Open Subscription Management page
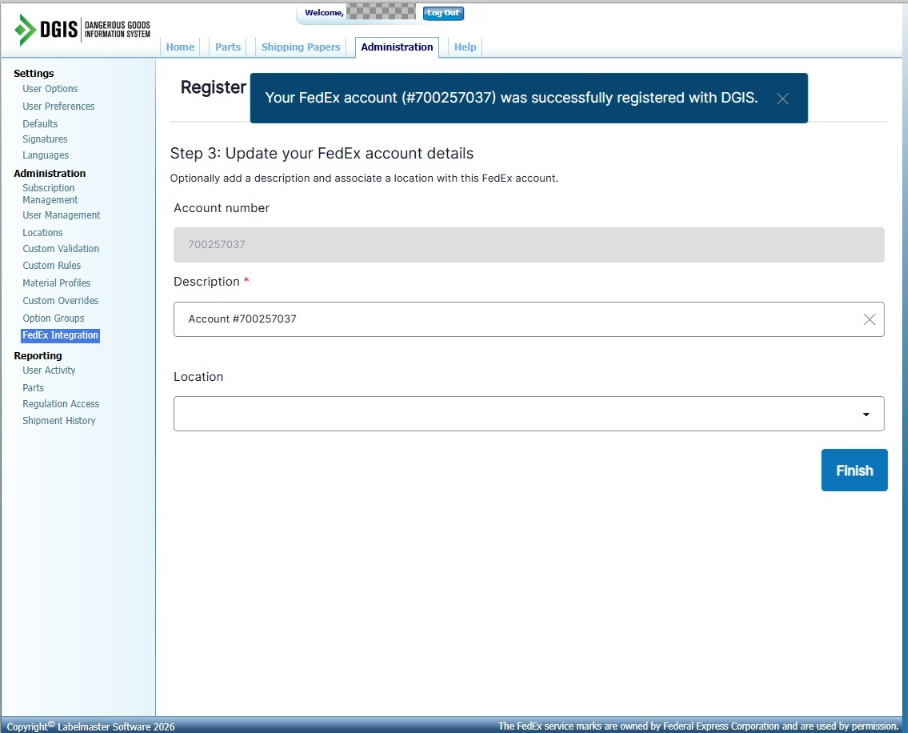 tap(49, 194)
